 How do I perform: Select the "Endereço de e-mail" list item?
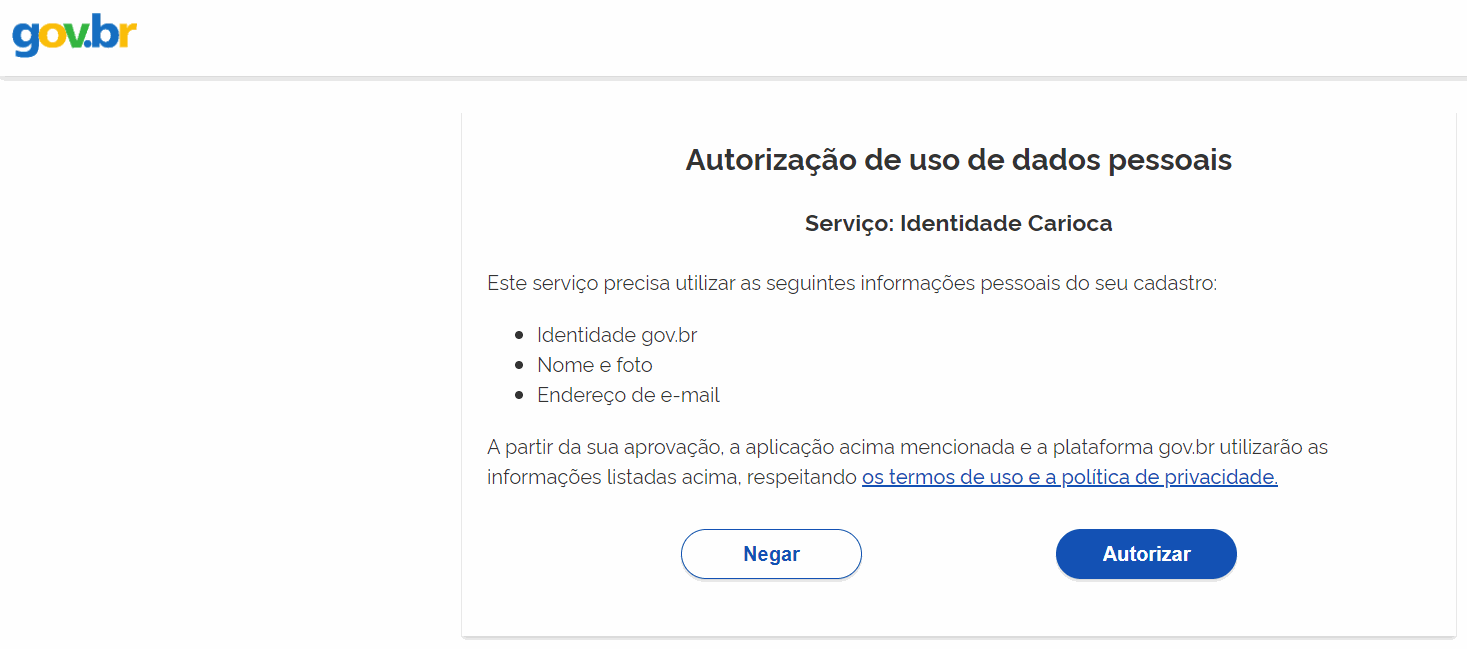point(628,396)
